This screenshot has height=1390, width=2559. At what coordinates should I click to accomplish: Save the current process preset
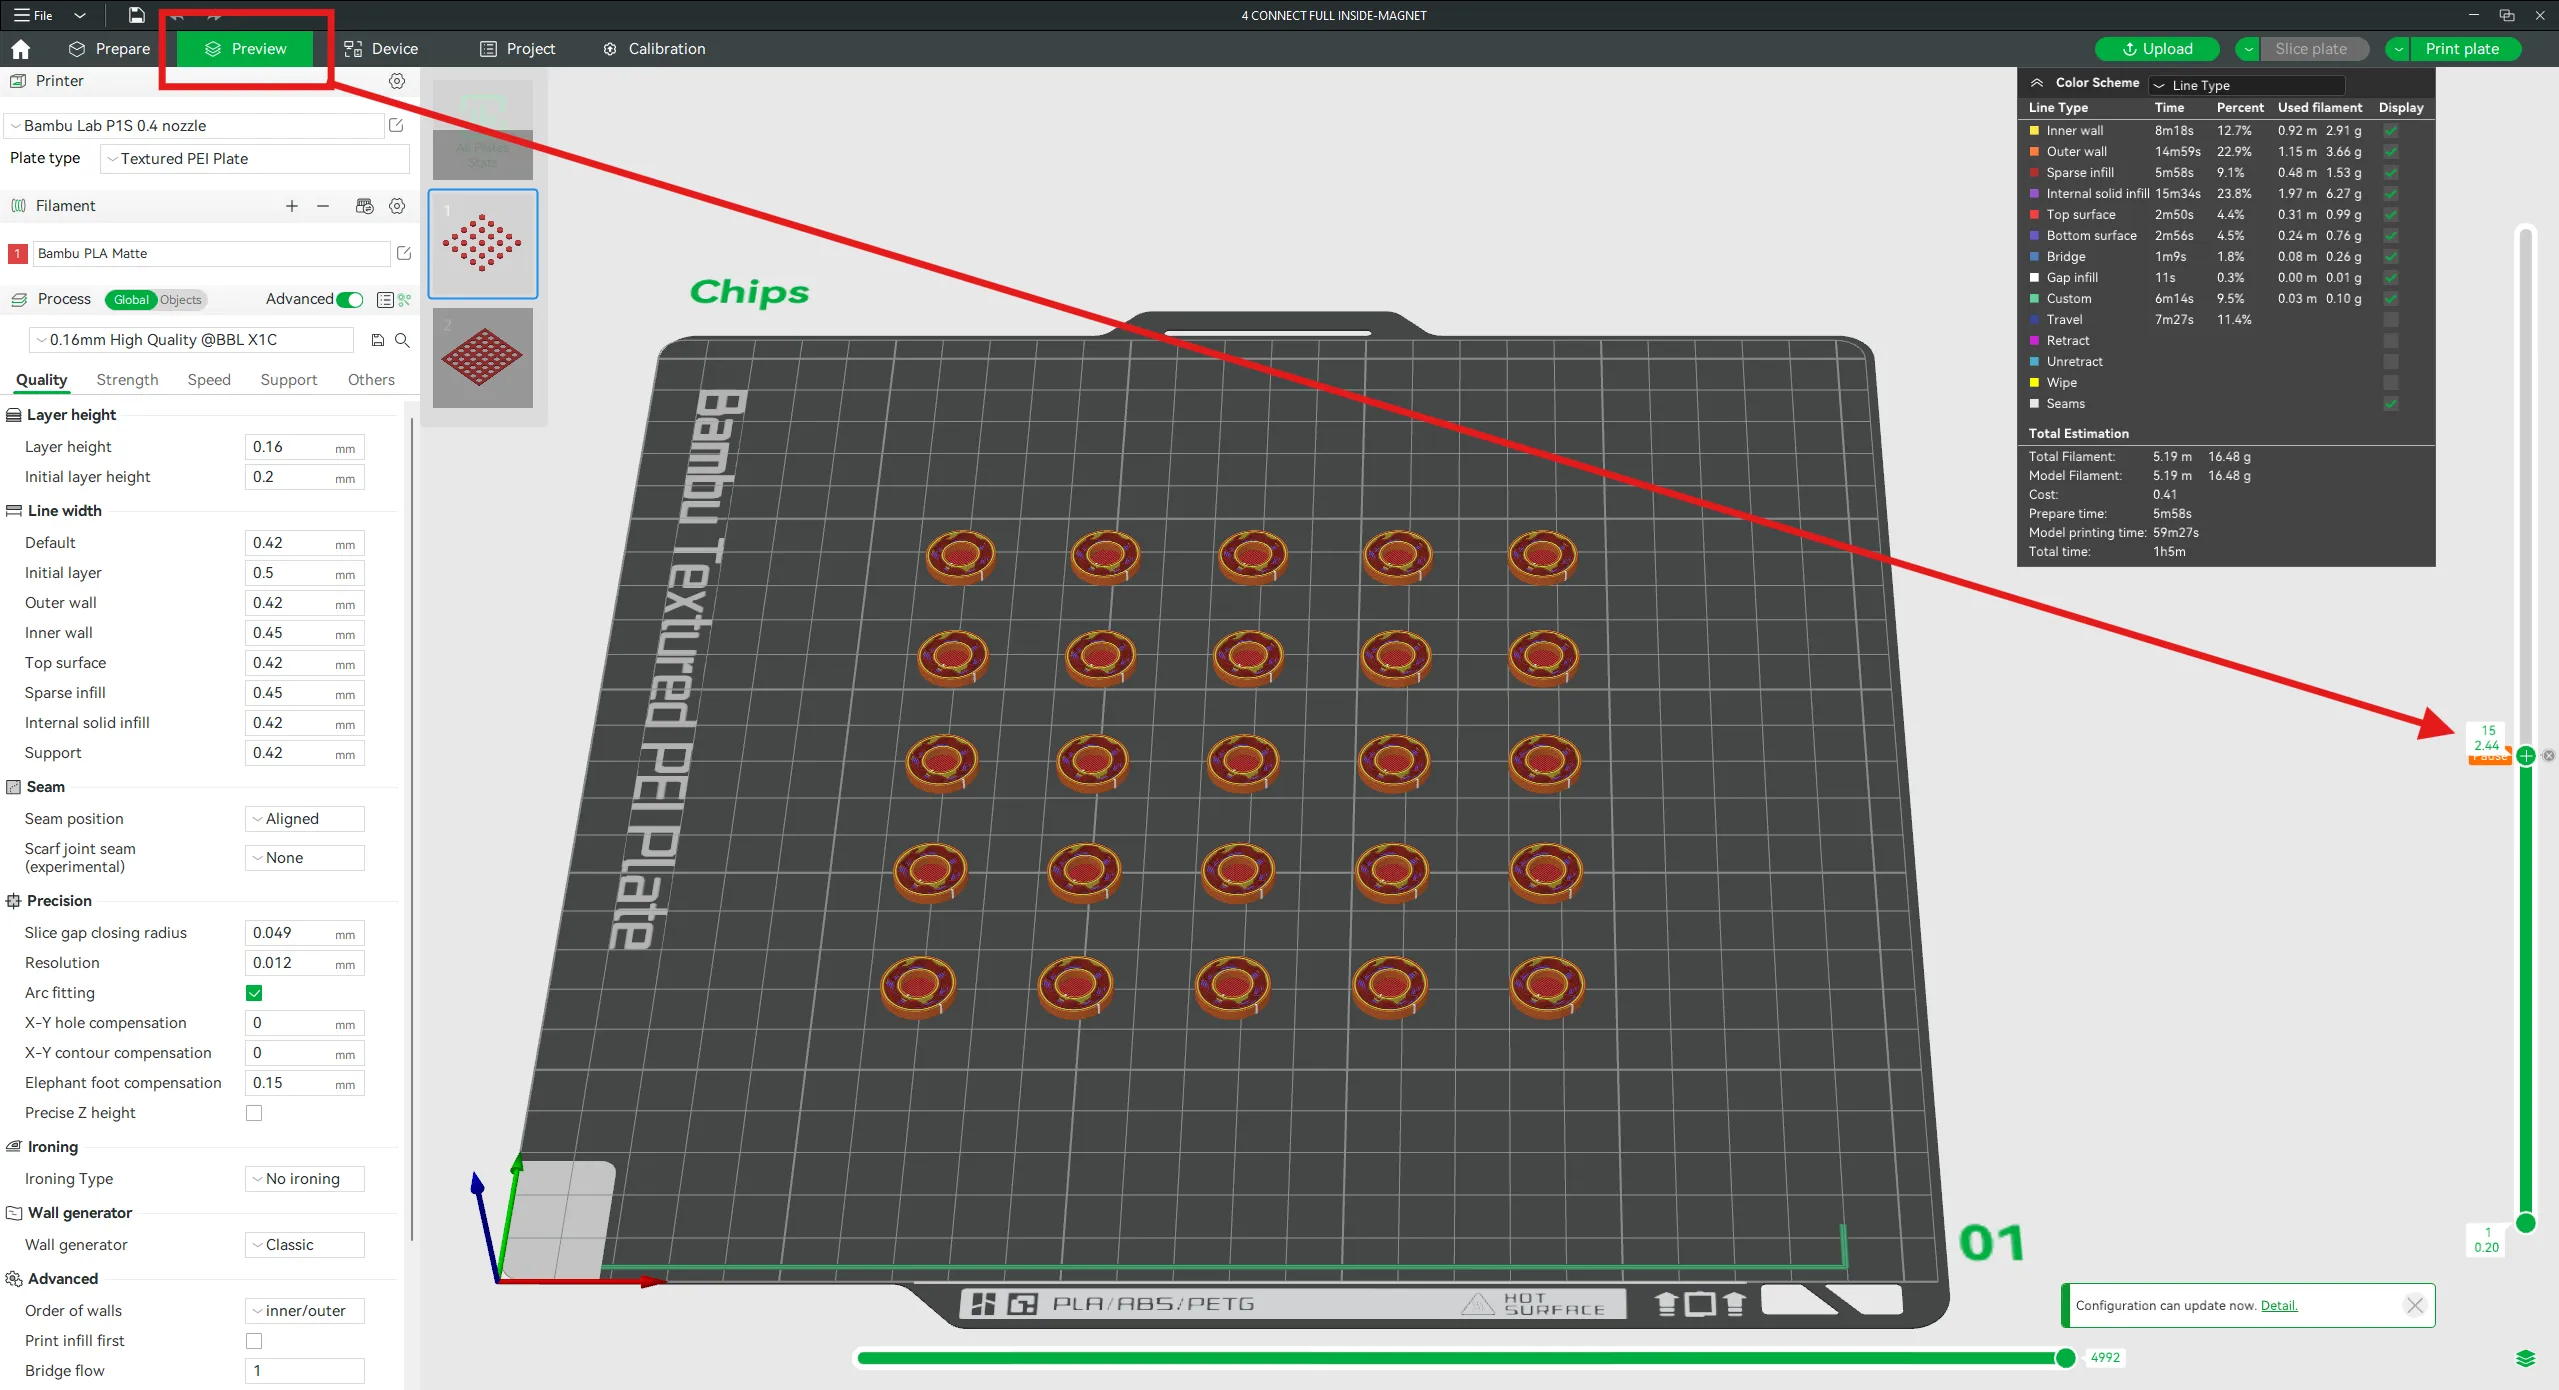point(378,340)
